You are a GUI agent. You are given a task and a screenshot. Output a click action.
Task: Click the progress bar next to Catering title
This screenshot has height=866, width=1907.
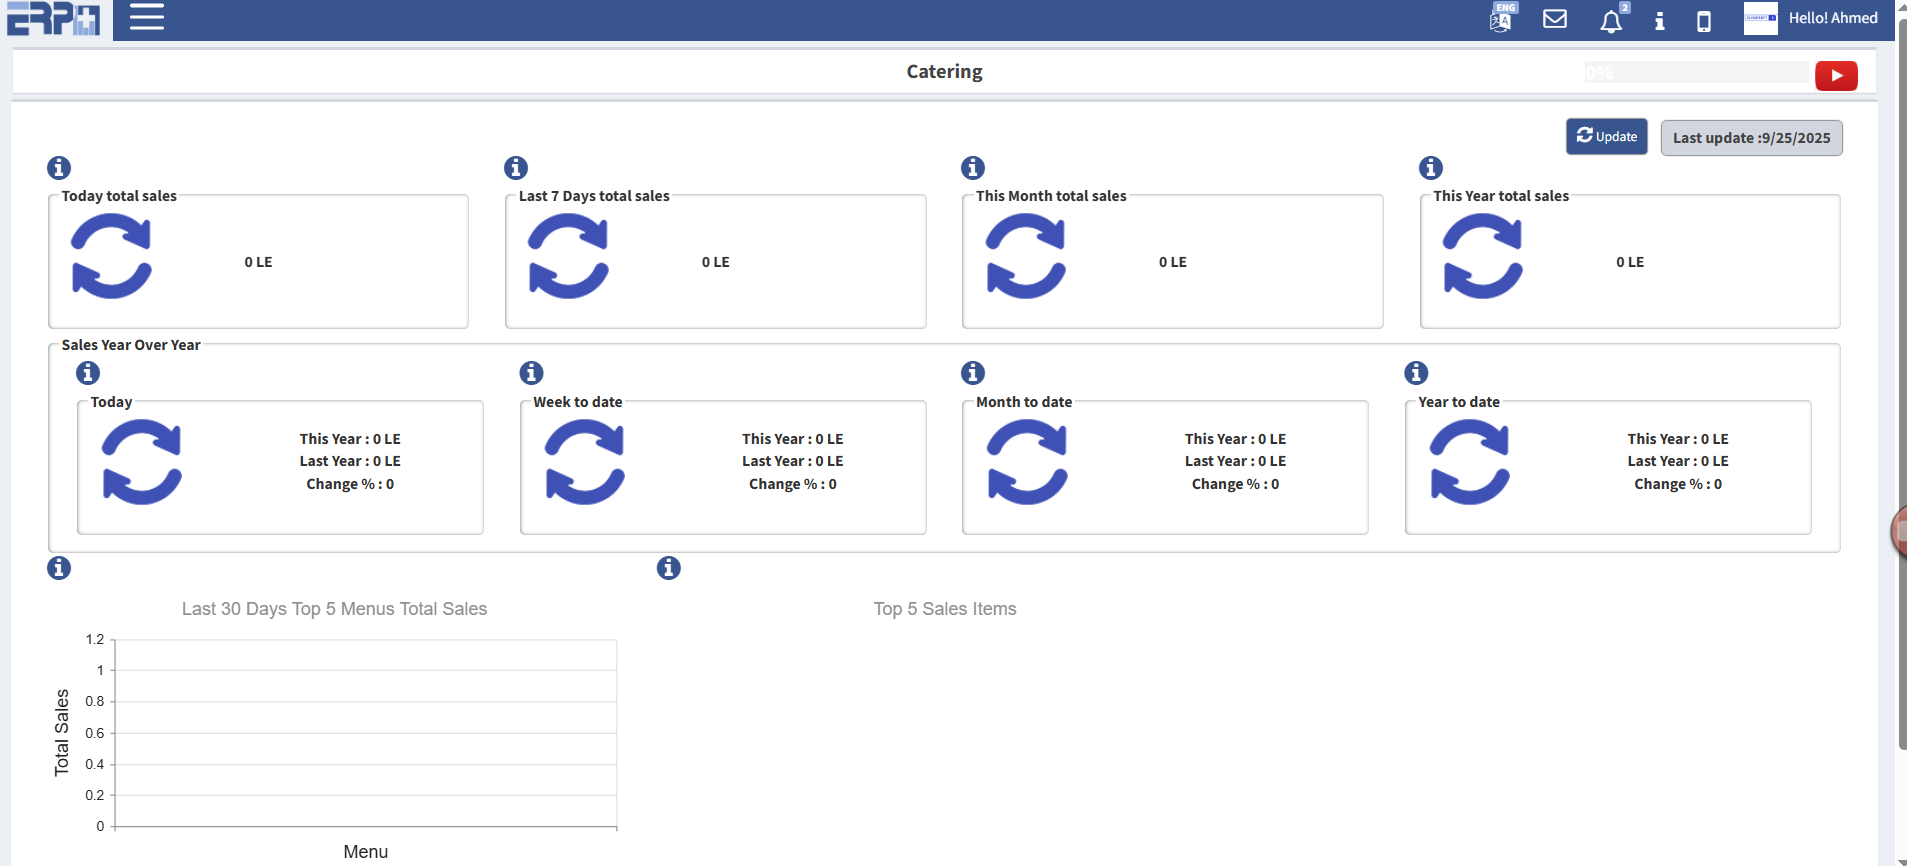[x=1698, y=73]
